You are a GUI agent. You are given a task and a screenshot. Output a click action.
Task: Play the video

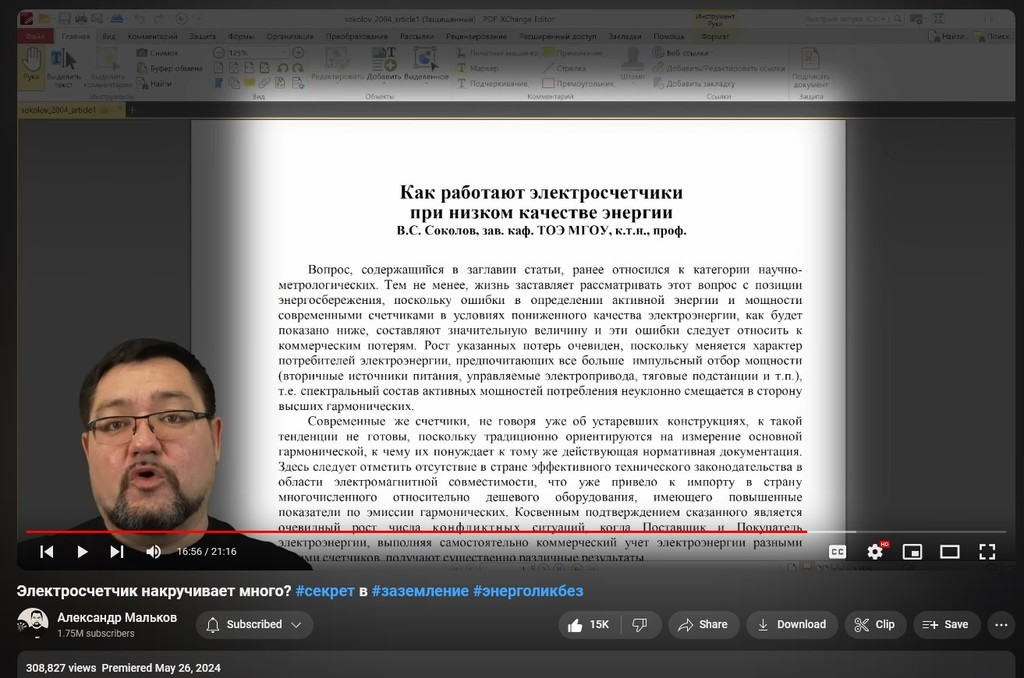tap(82, 551)
